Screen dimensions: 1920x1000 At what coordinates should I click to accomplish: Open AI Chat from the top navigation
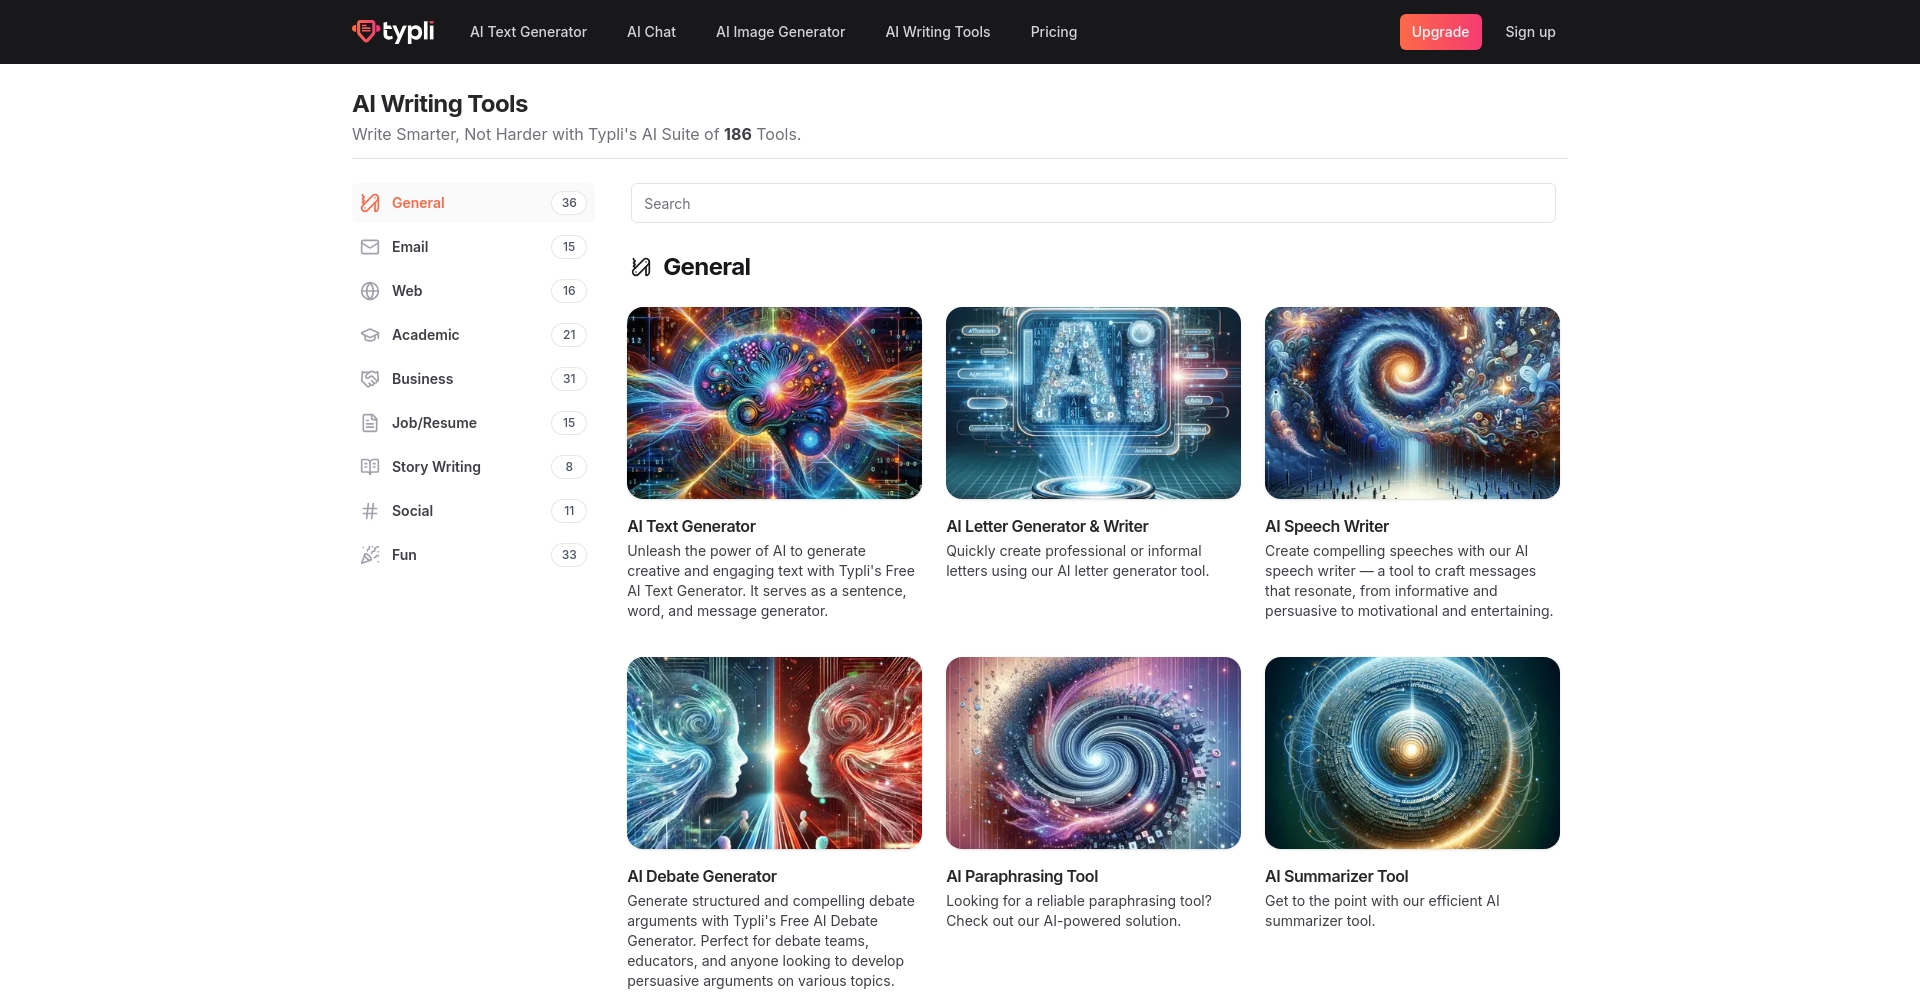(651, 32)
